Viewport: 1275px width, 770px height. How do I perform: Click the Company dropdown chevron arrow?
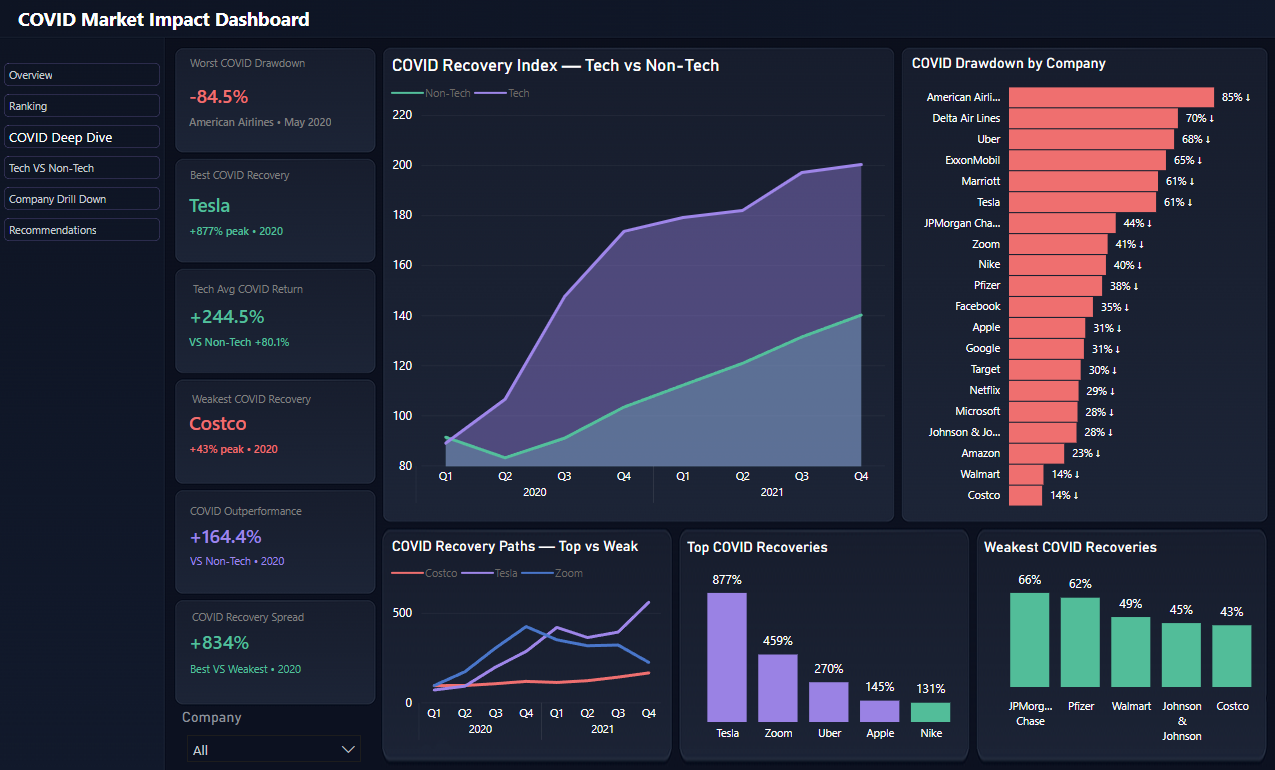348,749
